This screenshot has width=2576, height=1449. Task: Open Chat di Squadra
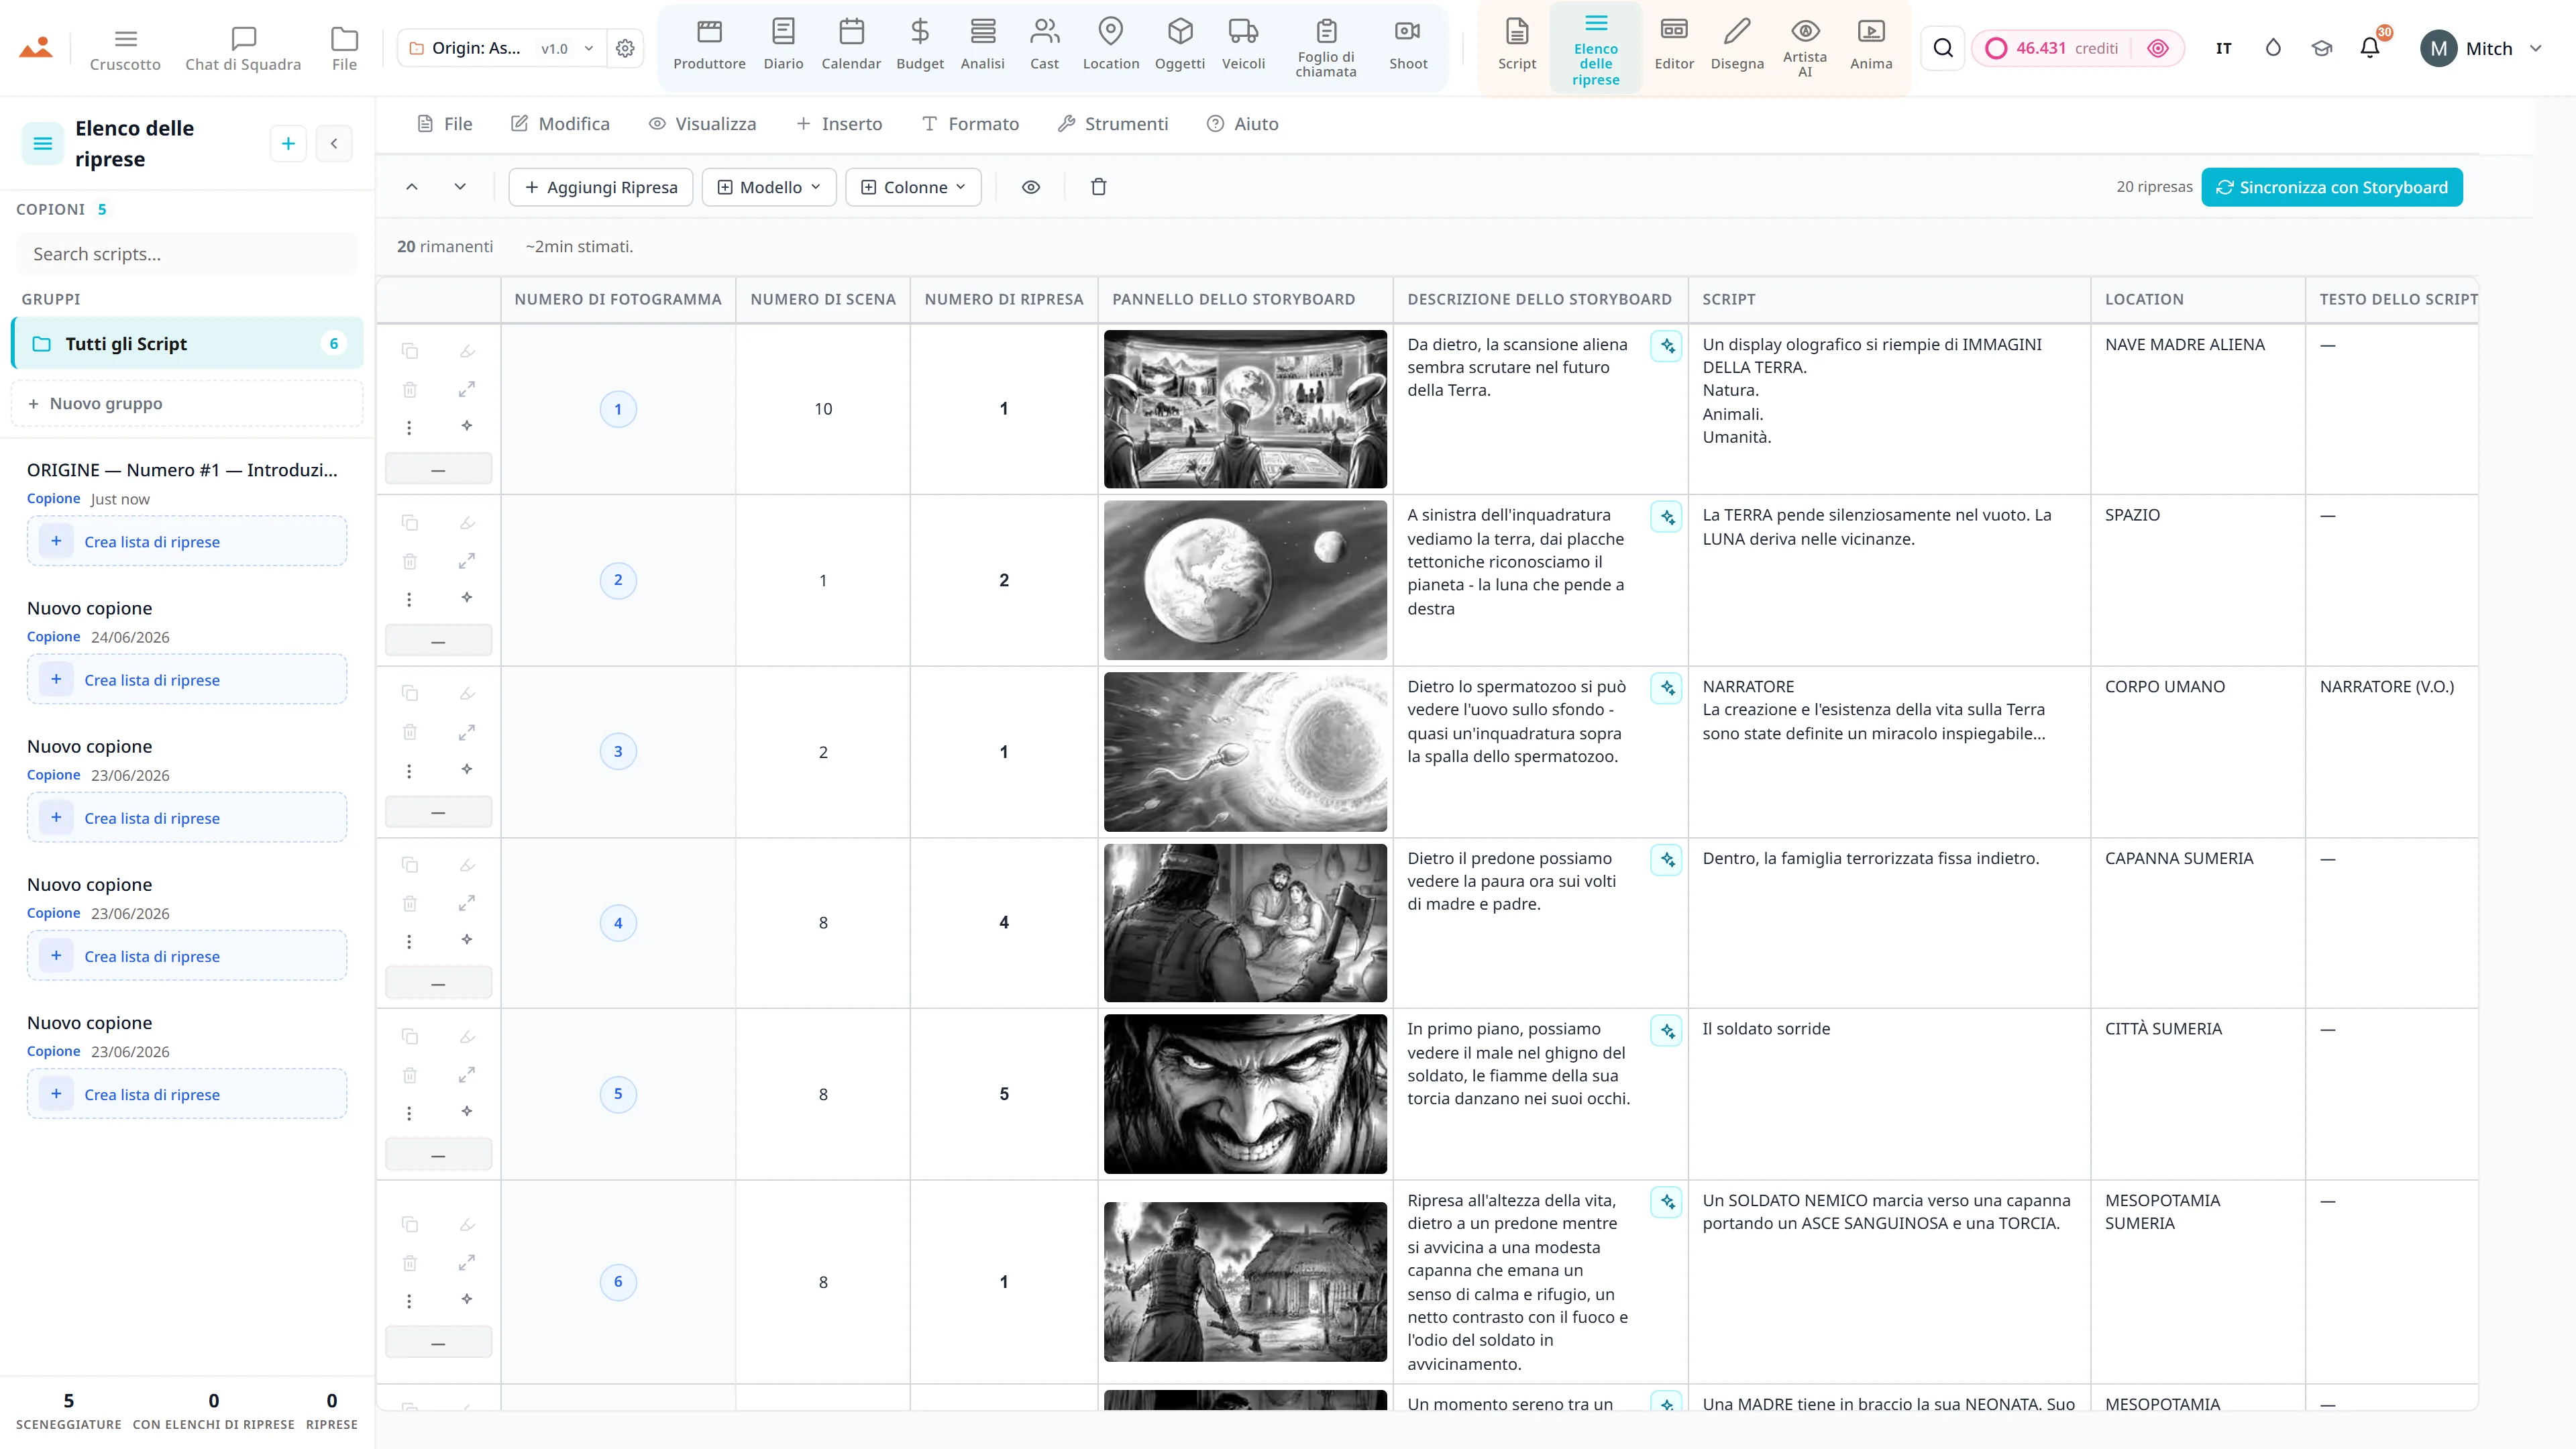(243, 48)
